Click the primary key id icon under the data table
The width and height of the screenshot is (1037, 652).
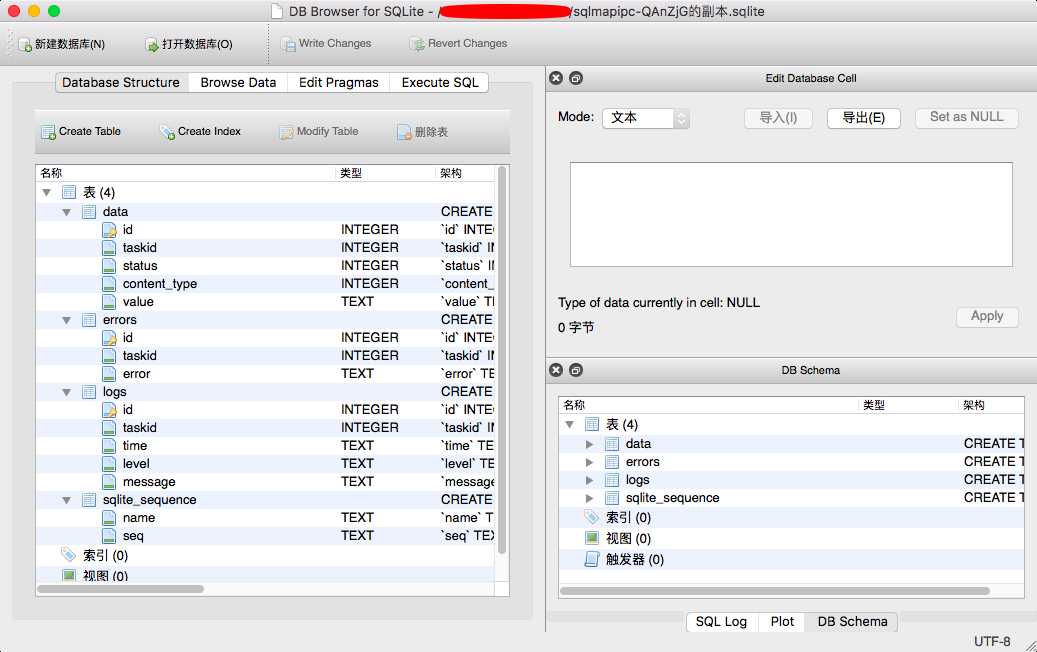pyautogui.click(x=109, y=229)
